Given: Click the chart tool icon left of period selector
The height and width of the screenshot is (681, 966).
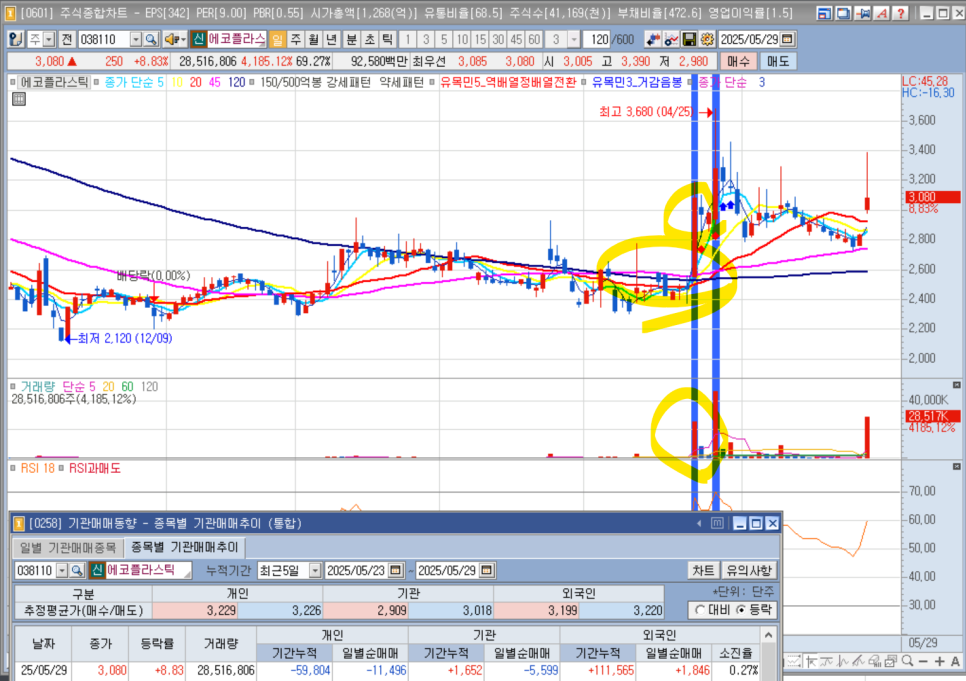Looking at the screenshot, I should [15, 39].
